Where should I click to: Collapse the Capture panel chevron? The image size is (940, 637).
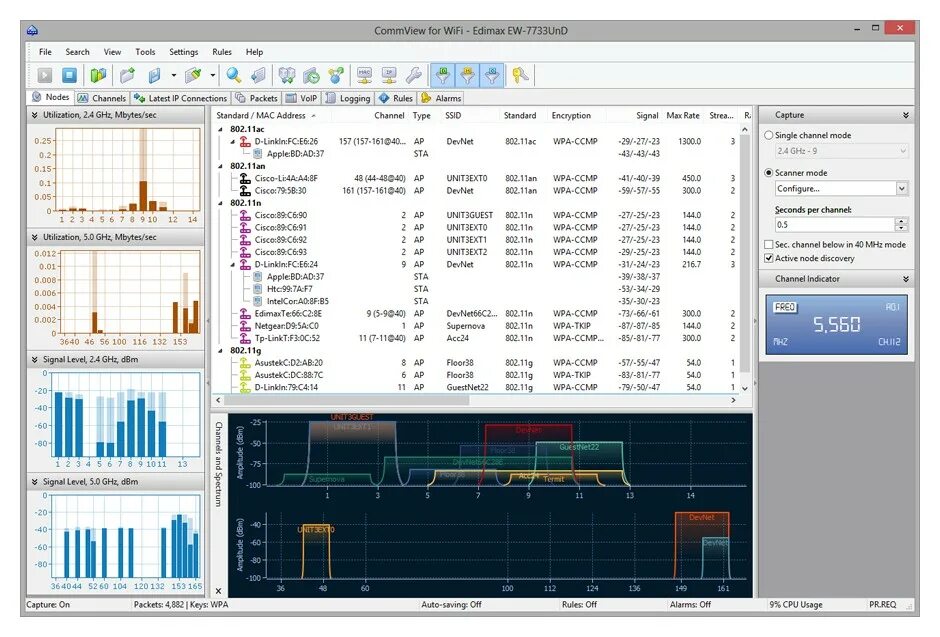point(905,115)
